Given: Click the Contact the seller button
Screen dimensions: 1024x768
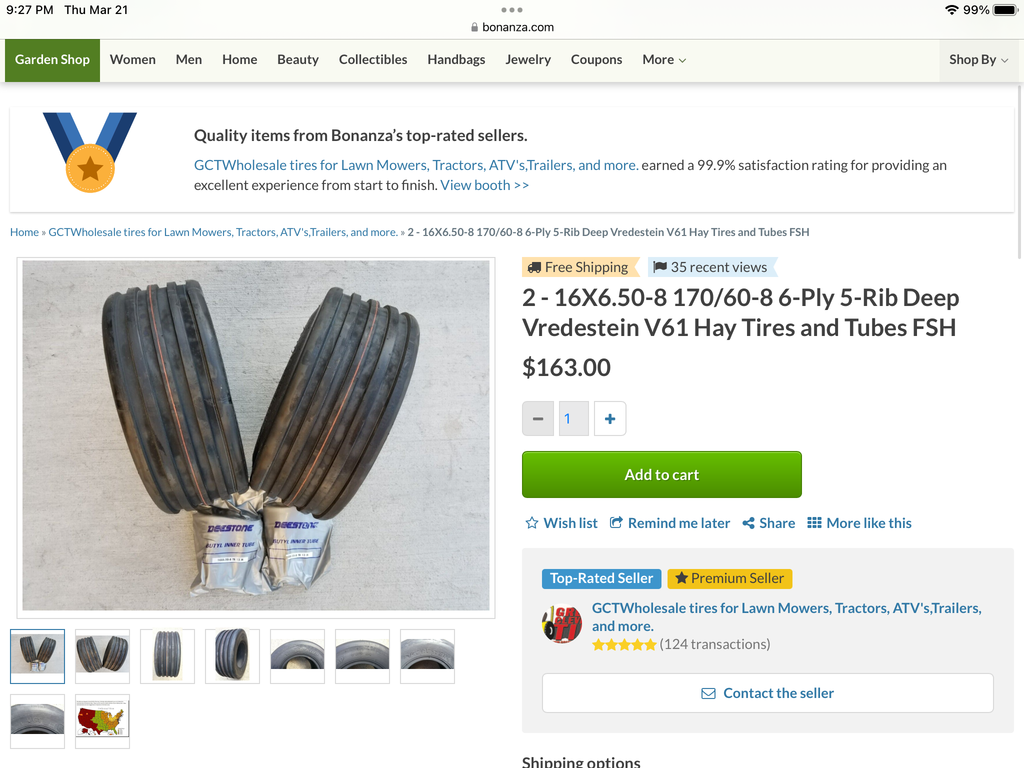Looking at the screenshot, I should point(768,693).
